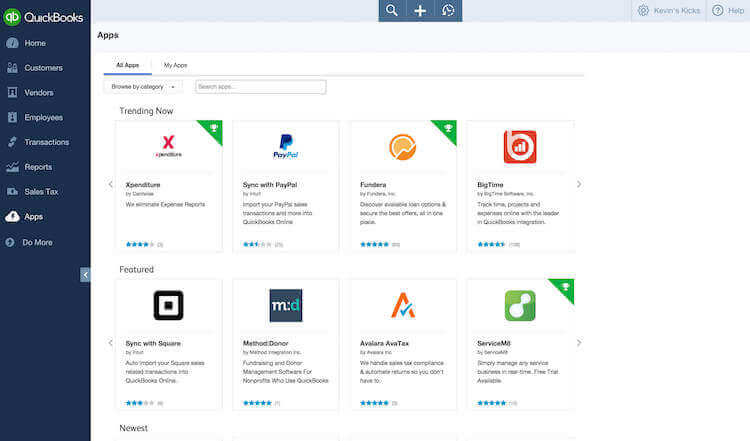Expand the Browse by category dropdown
This screenshot has height=441, width=750.
[142, 87]
